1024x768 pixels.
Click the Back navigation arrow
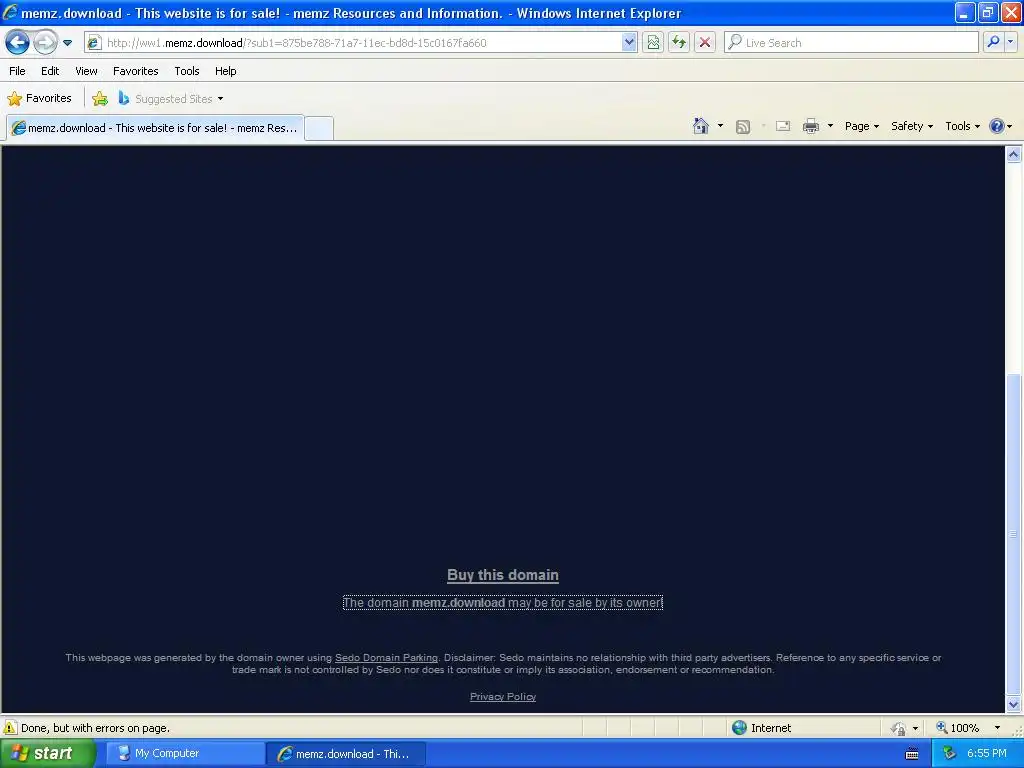17,43
